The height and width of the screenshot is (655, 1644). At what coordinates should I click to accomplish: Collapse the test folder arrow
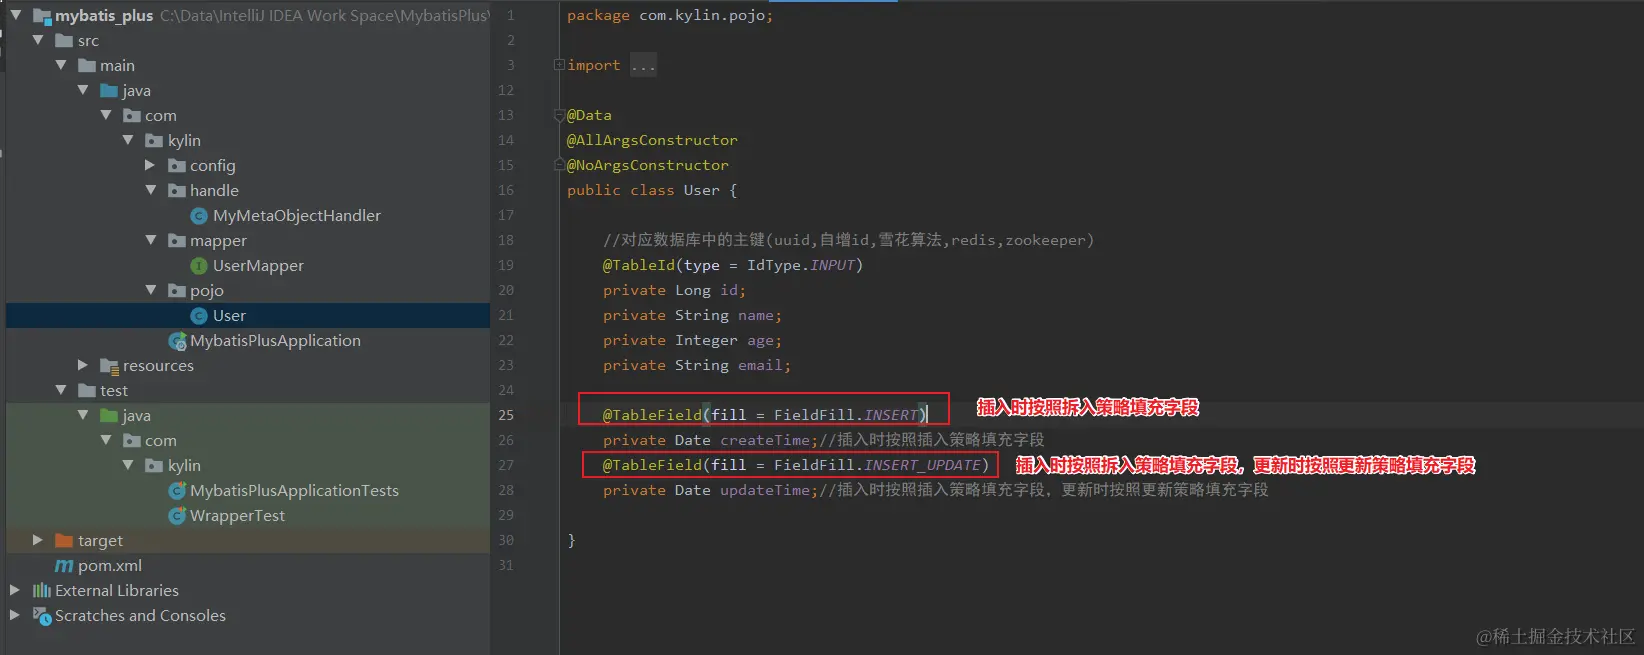tap(61, 390)
